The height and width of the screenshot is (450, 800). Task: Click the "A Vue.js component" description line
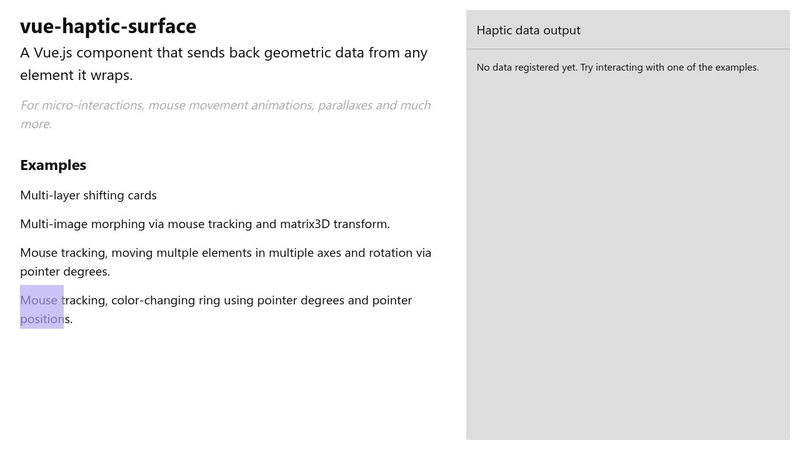pos(224,53)
